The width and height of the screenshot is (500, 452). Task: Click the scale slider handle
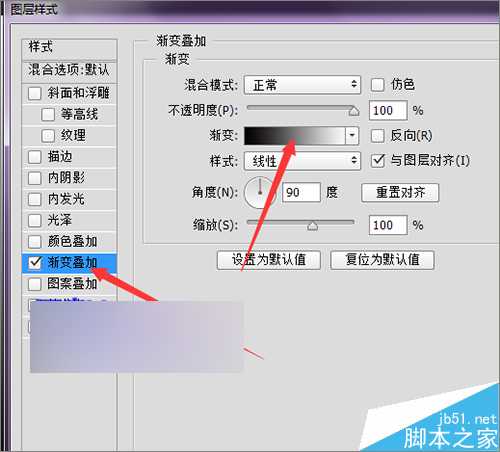coord(312,226)
